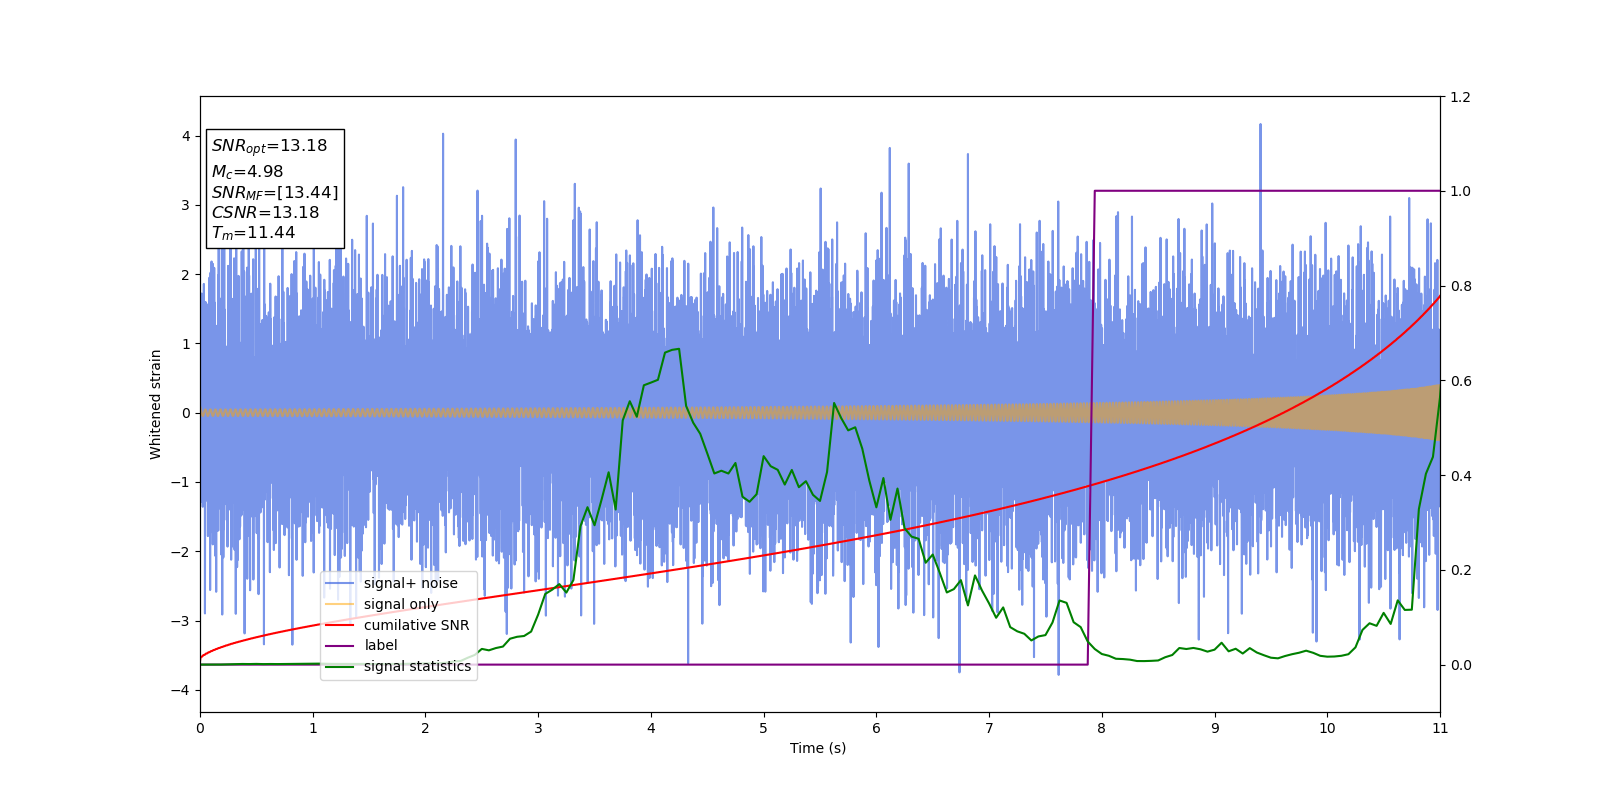Click the SNR_opt=13.18 annotation text

pos(269,146)
